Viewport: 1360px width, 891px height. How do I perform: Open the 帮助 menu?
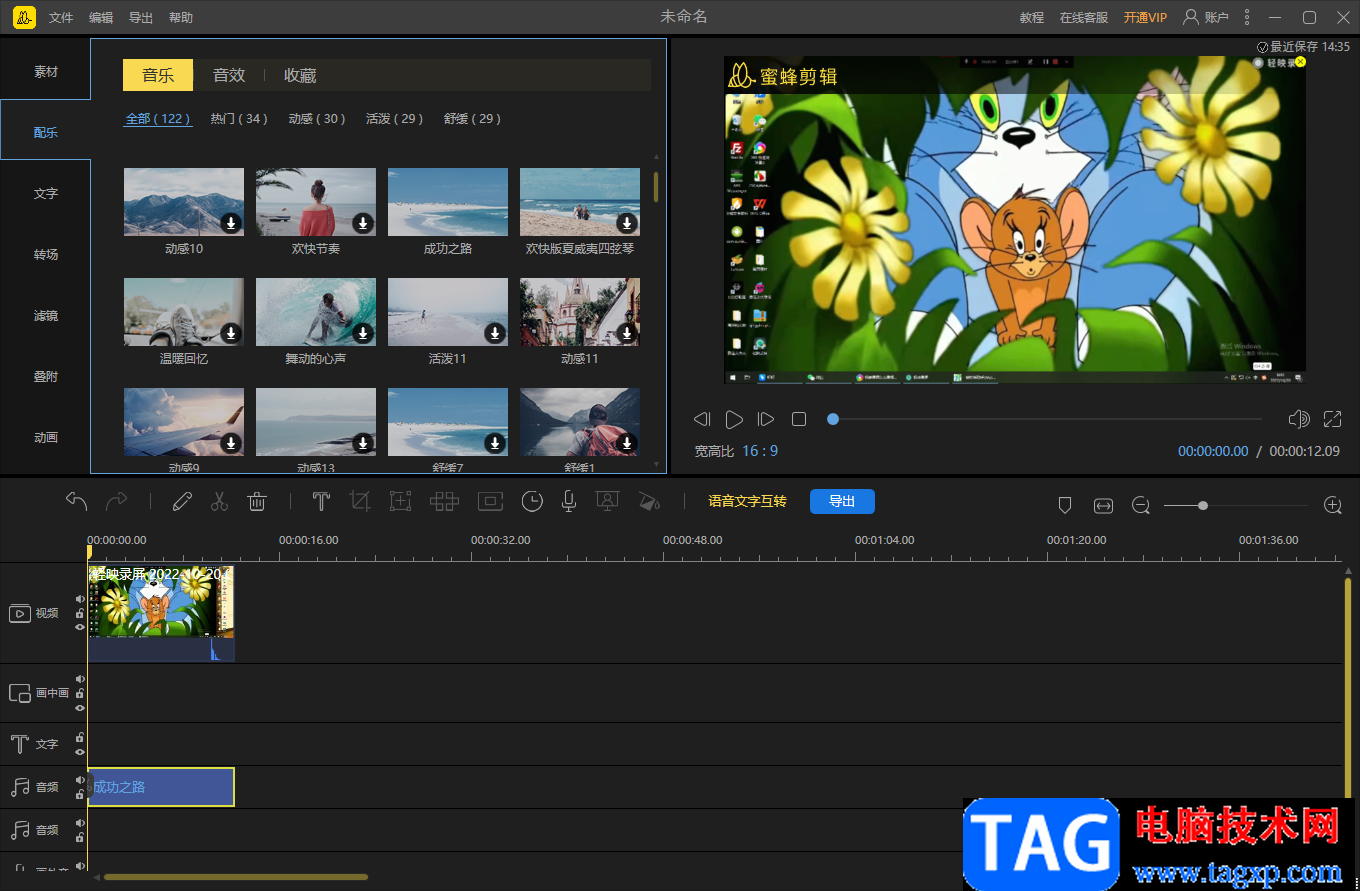(181, 18)
